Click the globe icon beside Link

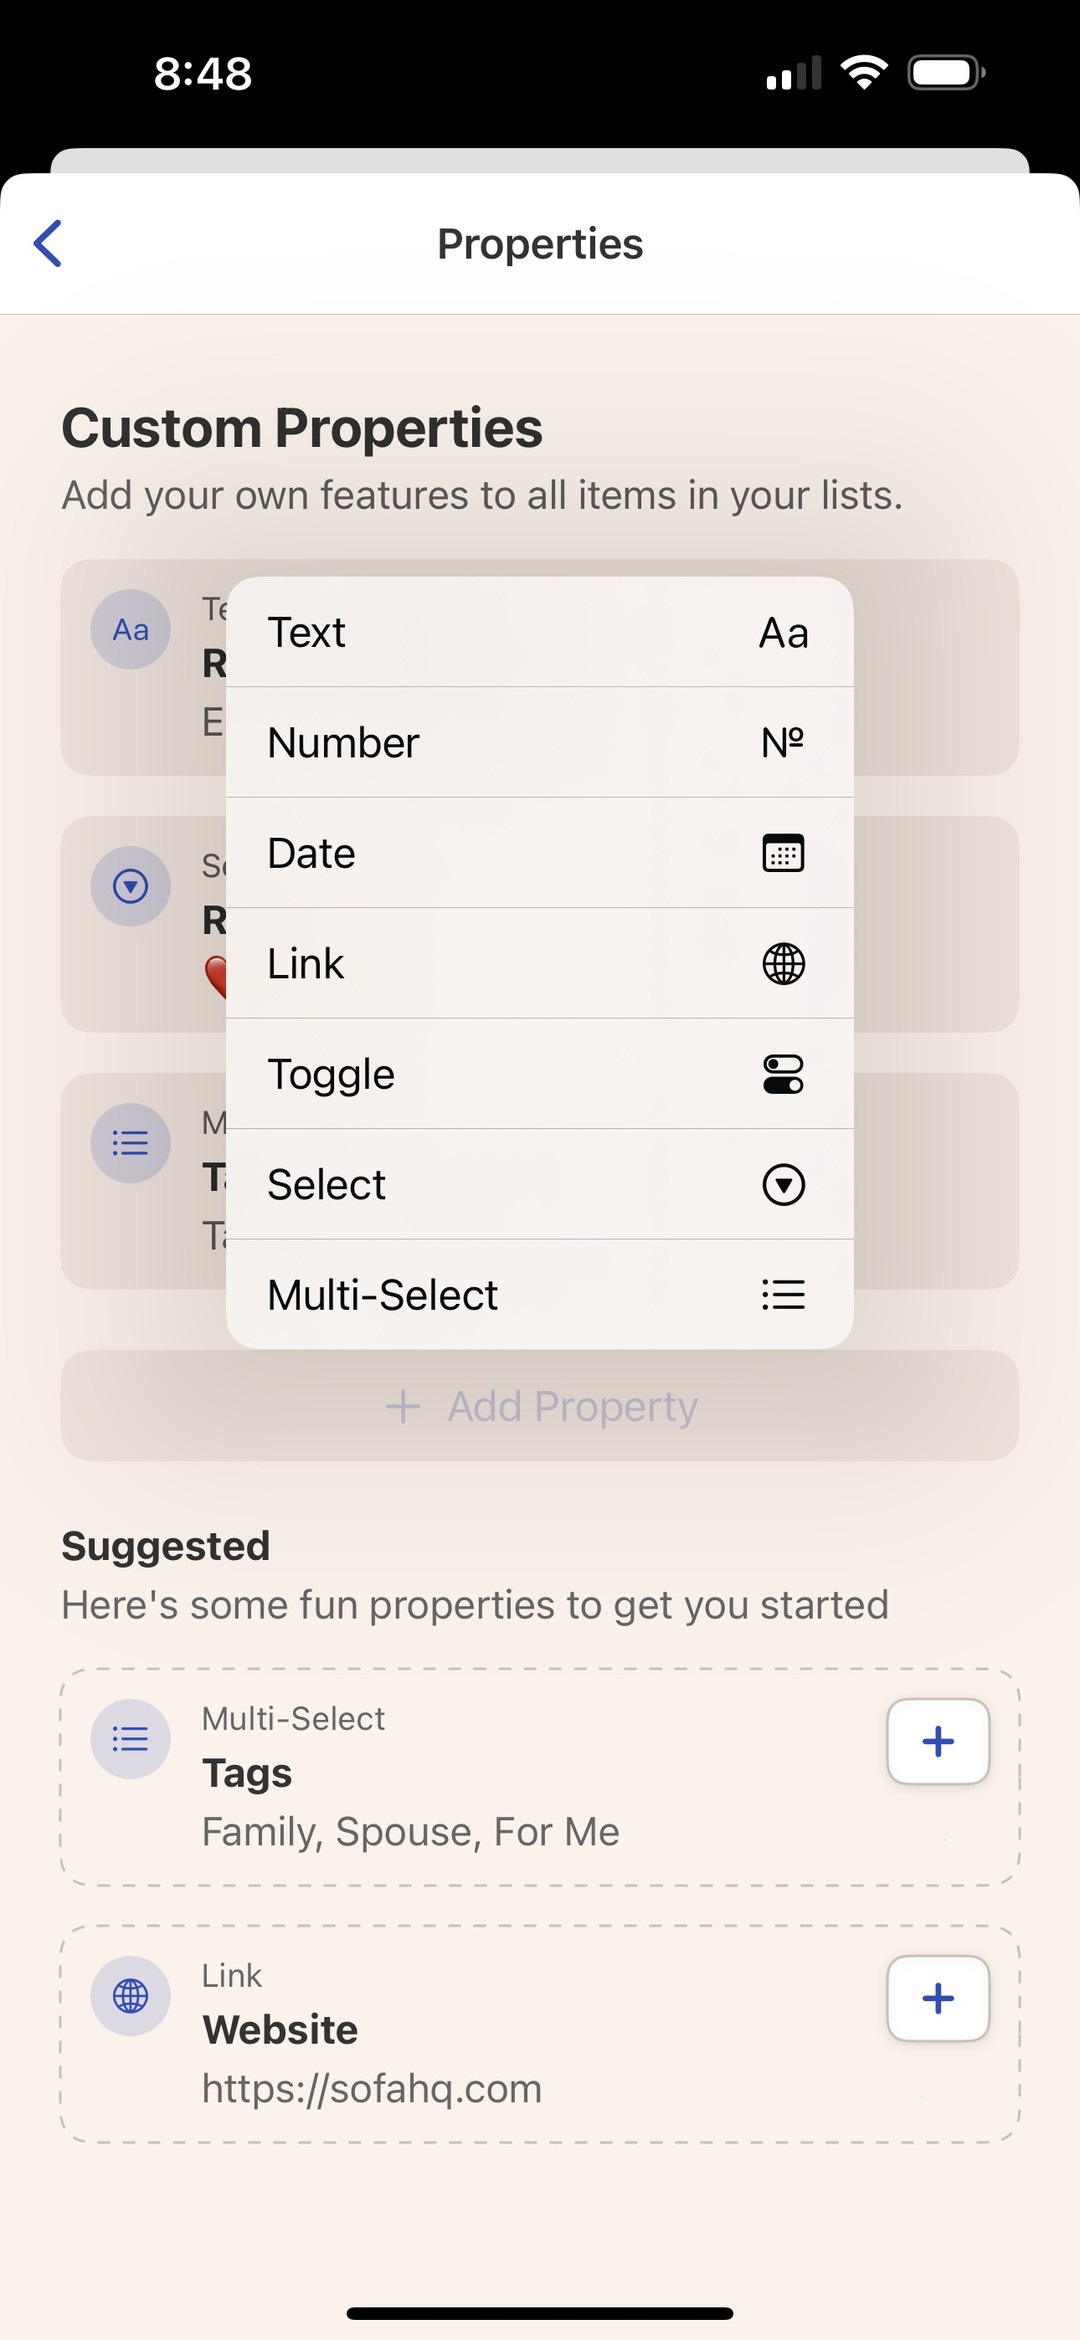pos(783,964)
